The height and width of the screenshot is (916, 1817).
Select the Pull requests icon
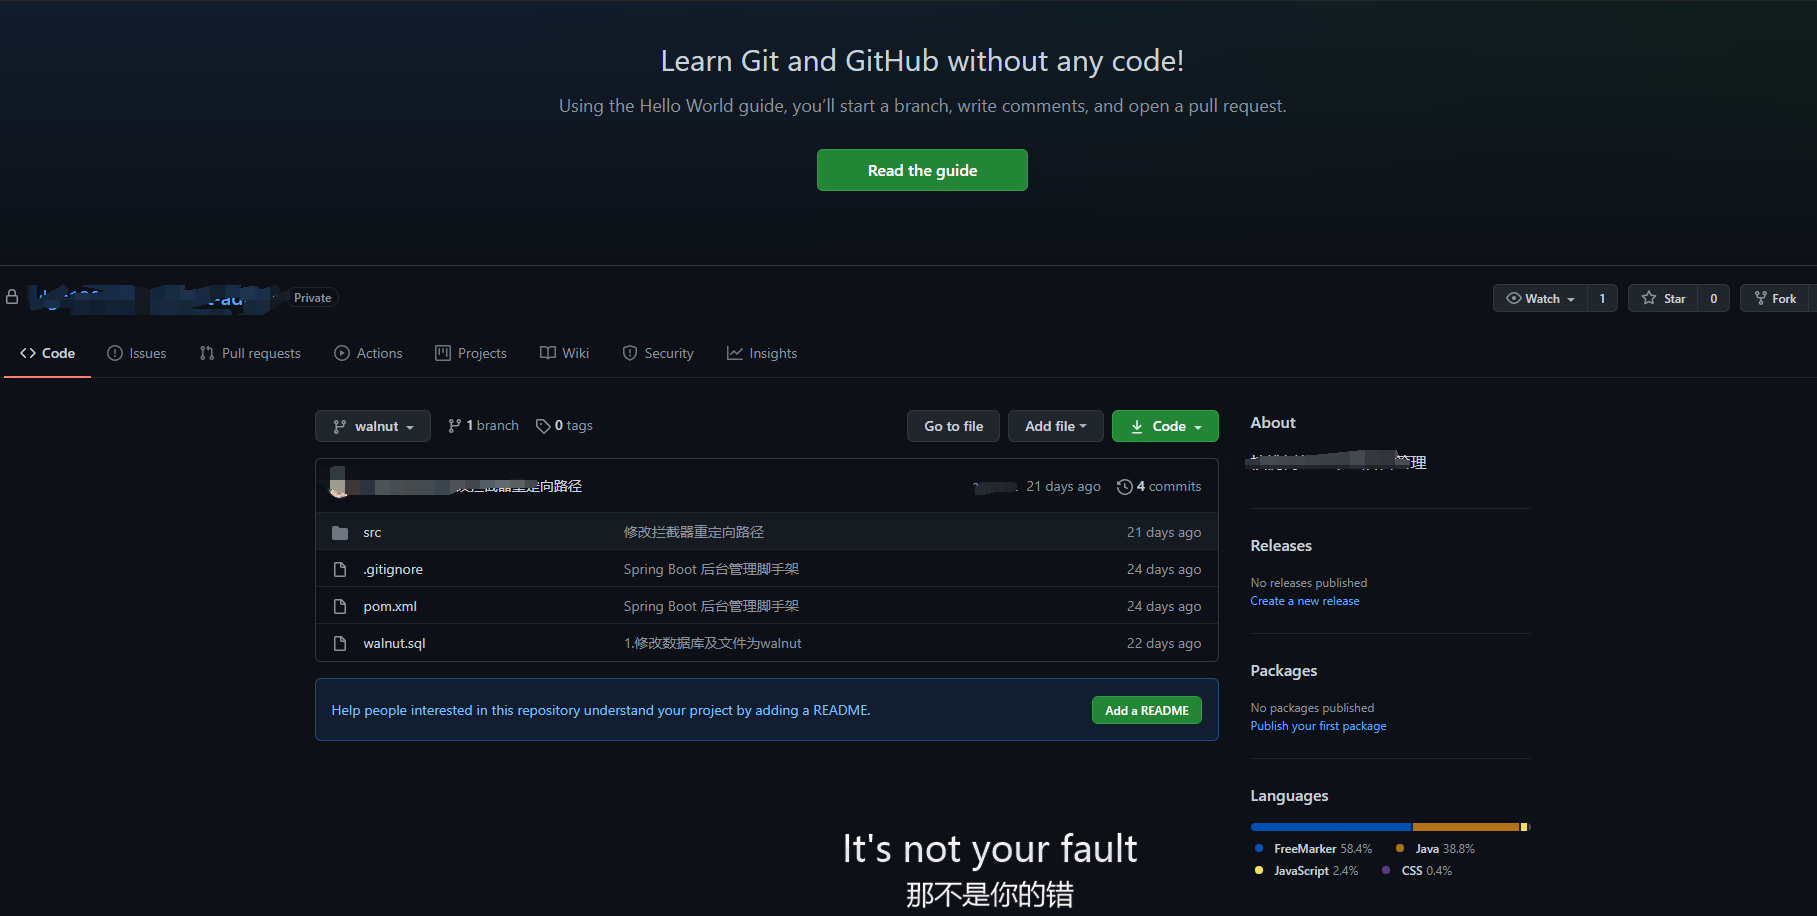[x=207, y=353]
